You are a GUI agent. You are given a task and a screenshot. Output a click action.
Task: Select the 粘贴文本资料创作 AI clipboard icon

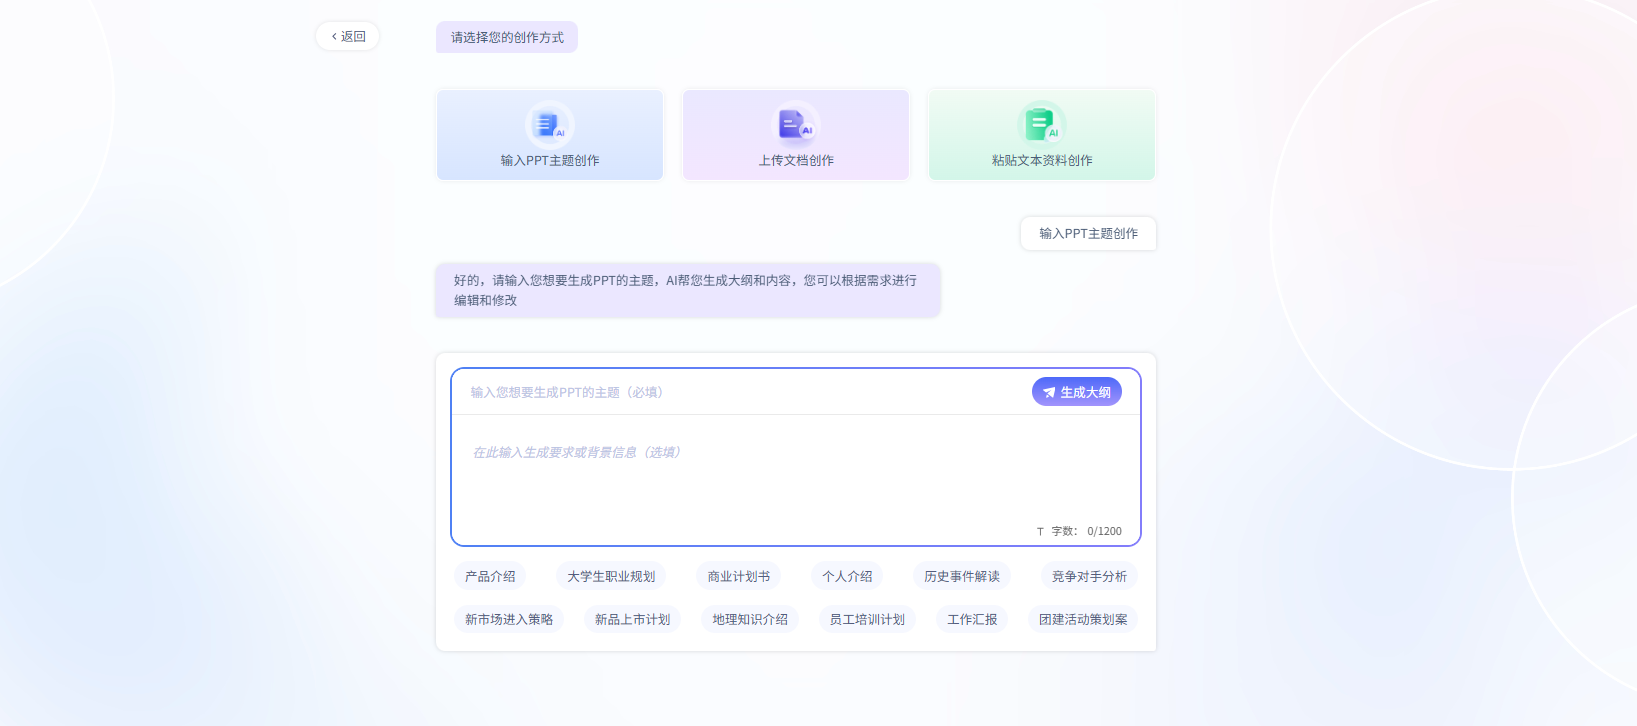(1042, 125)
